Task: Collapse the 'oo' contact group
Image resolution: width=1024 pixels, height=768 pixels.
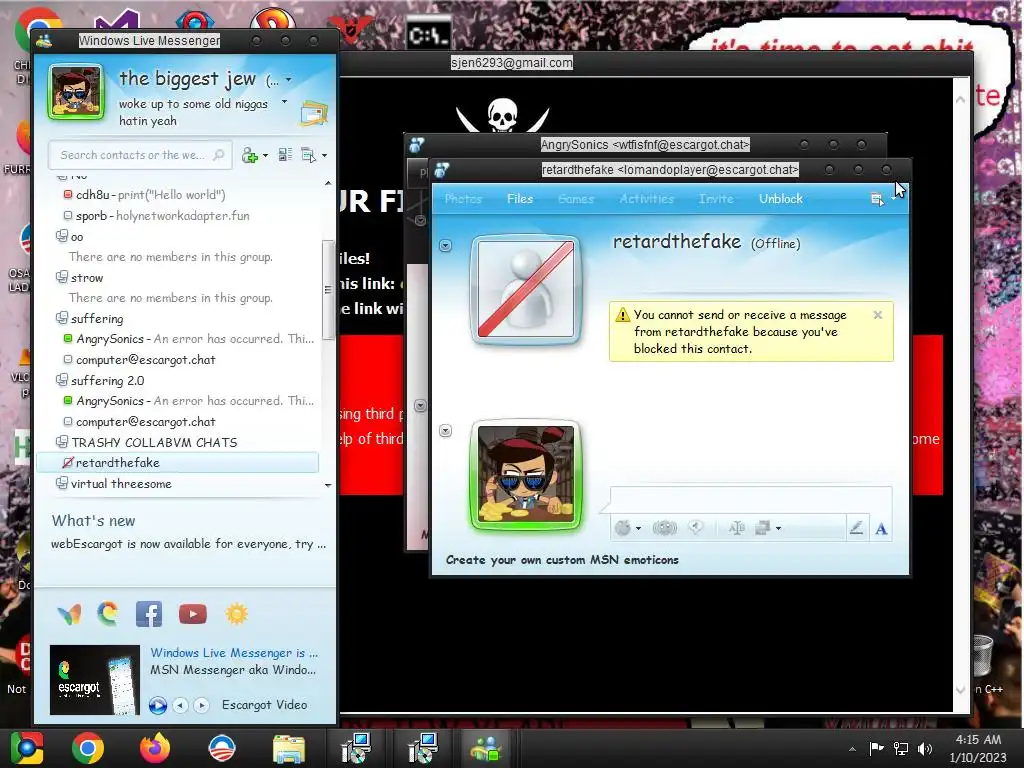Action: [x=62, y=236]
